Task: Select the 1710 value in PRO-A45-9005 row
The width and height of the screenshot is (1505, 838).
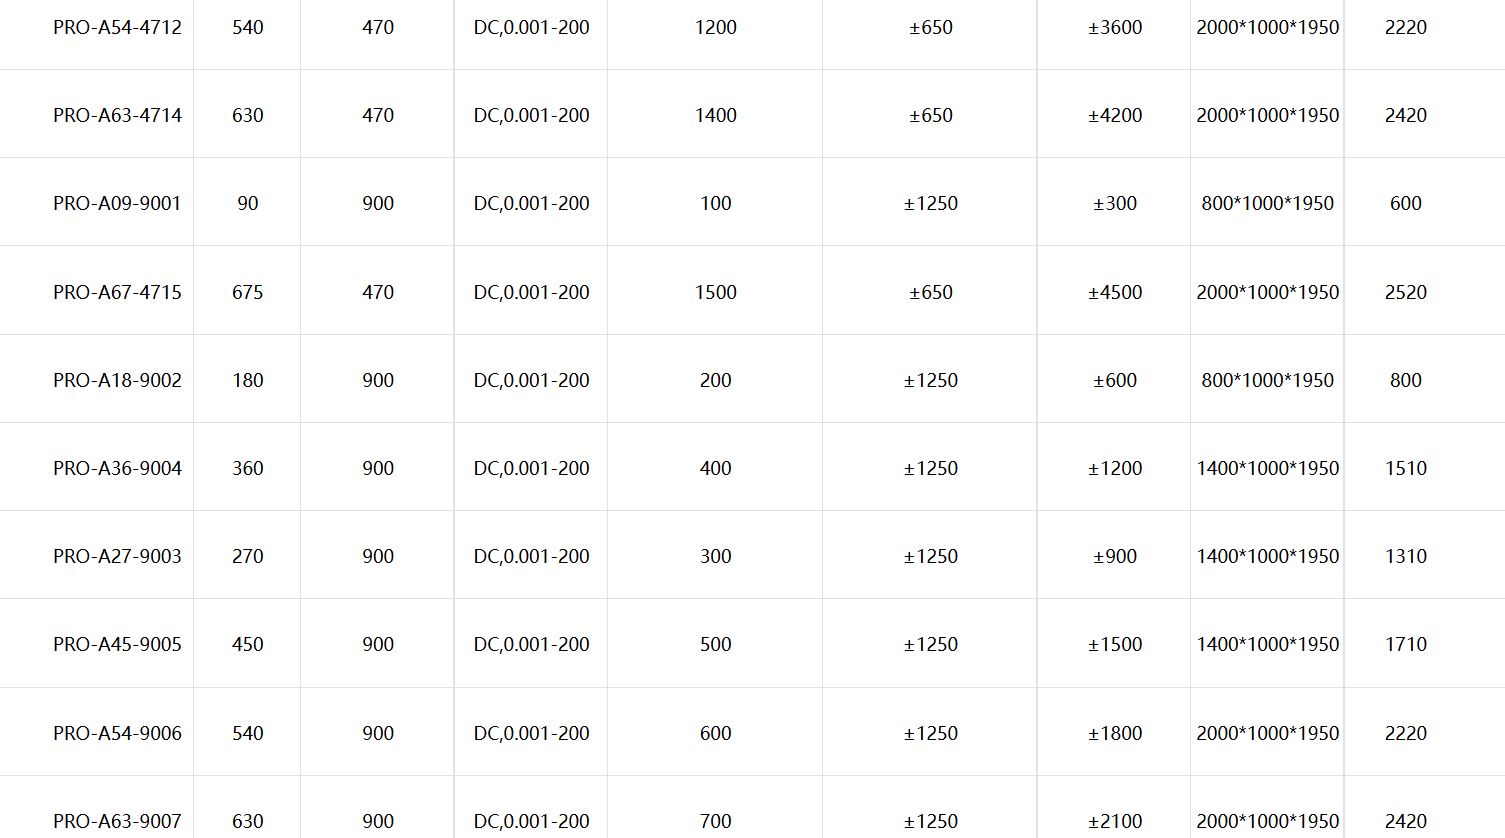Action: click(x=1405, y=645)
